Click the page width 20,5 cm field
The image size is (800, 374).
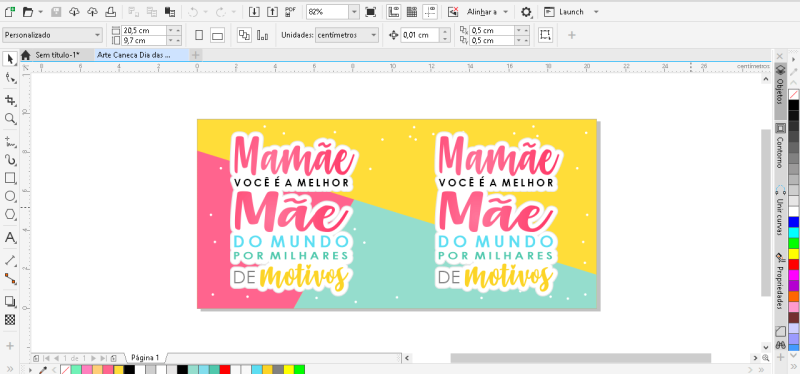tap(144, 31)
